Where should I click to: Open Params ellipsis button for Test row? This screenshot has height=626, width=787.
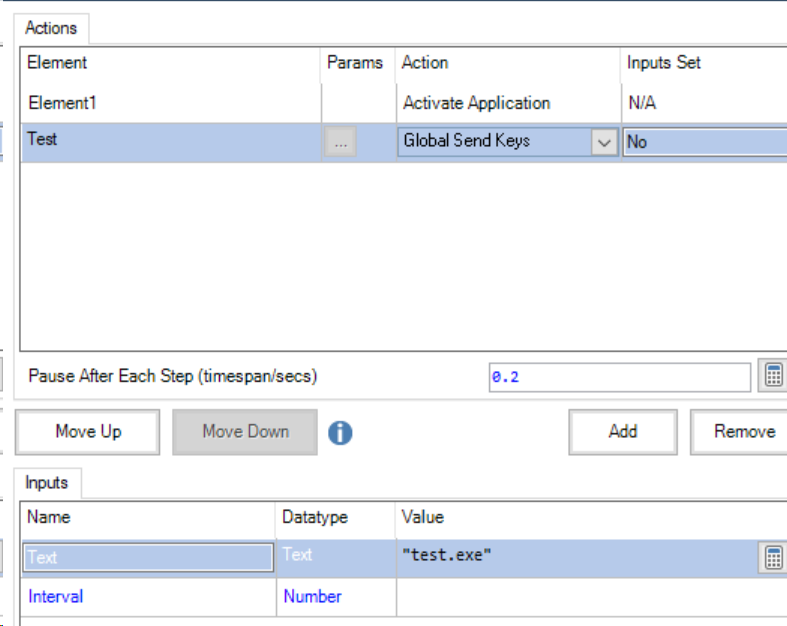pyautogui.click(x=340, y=143)
